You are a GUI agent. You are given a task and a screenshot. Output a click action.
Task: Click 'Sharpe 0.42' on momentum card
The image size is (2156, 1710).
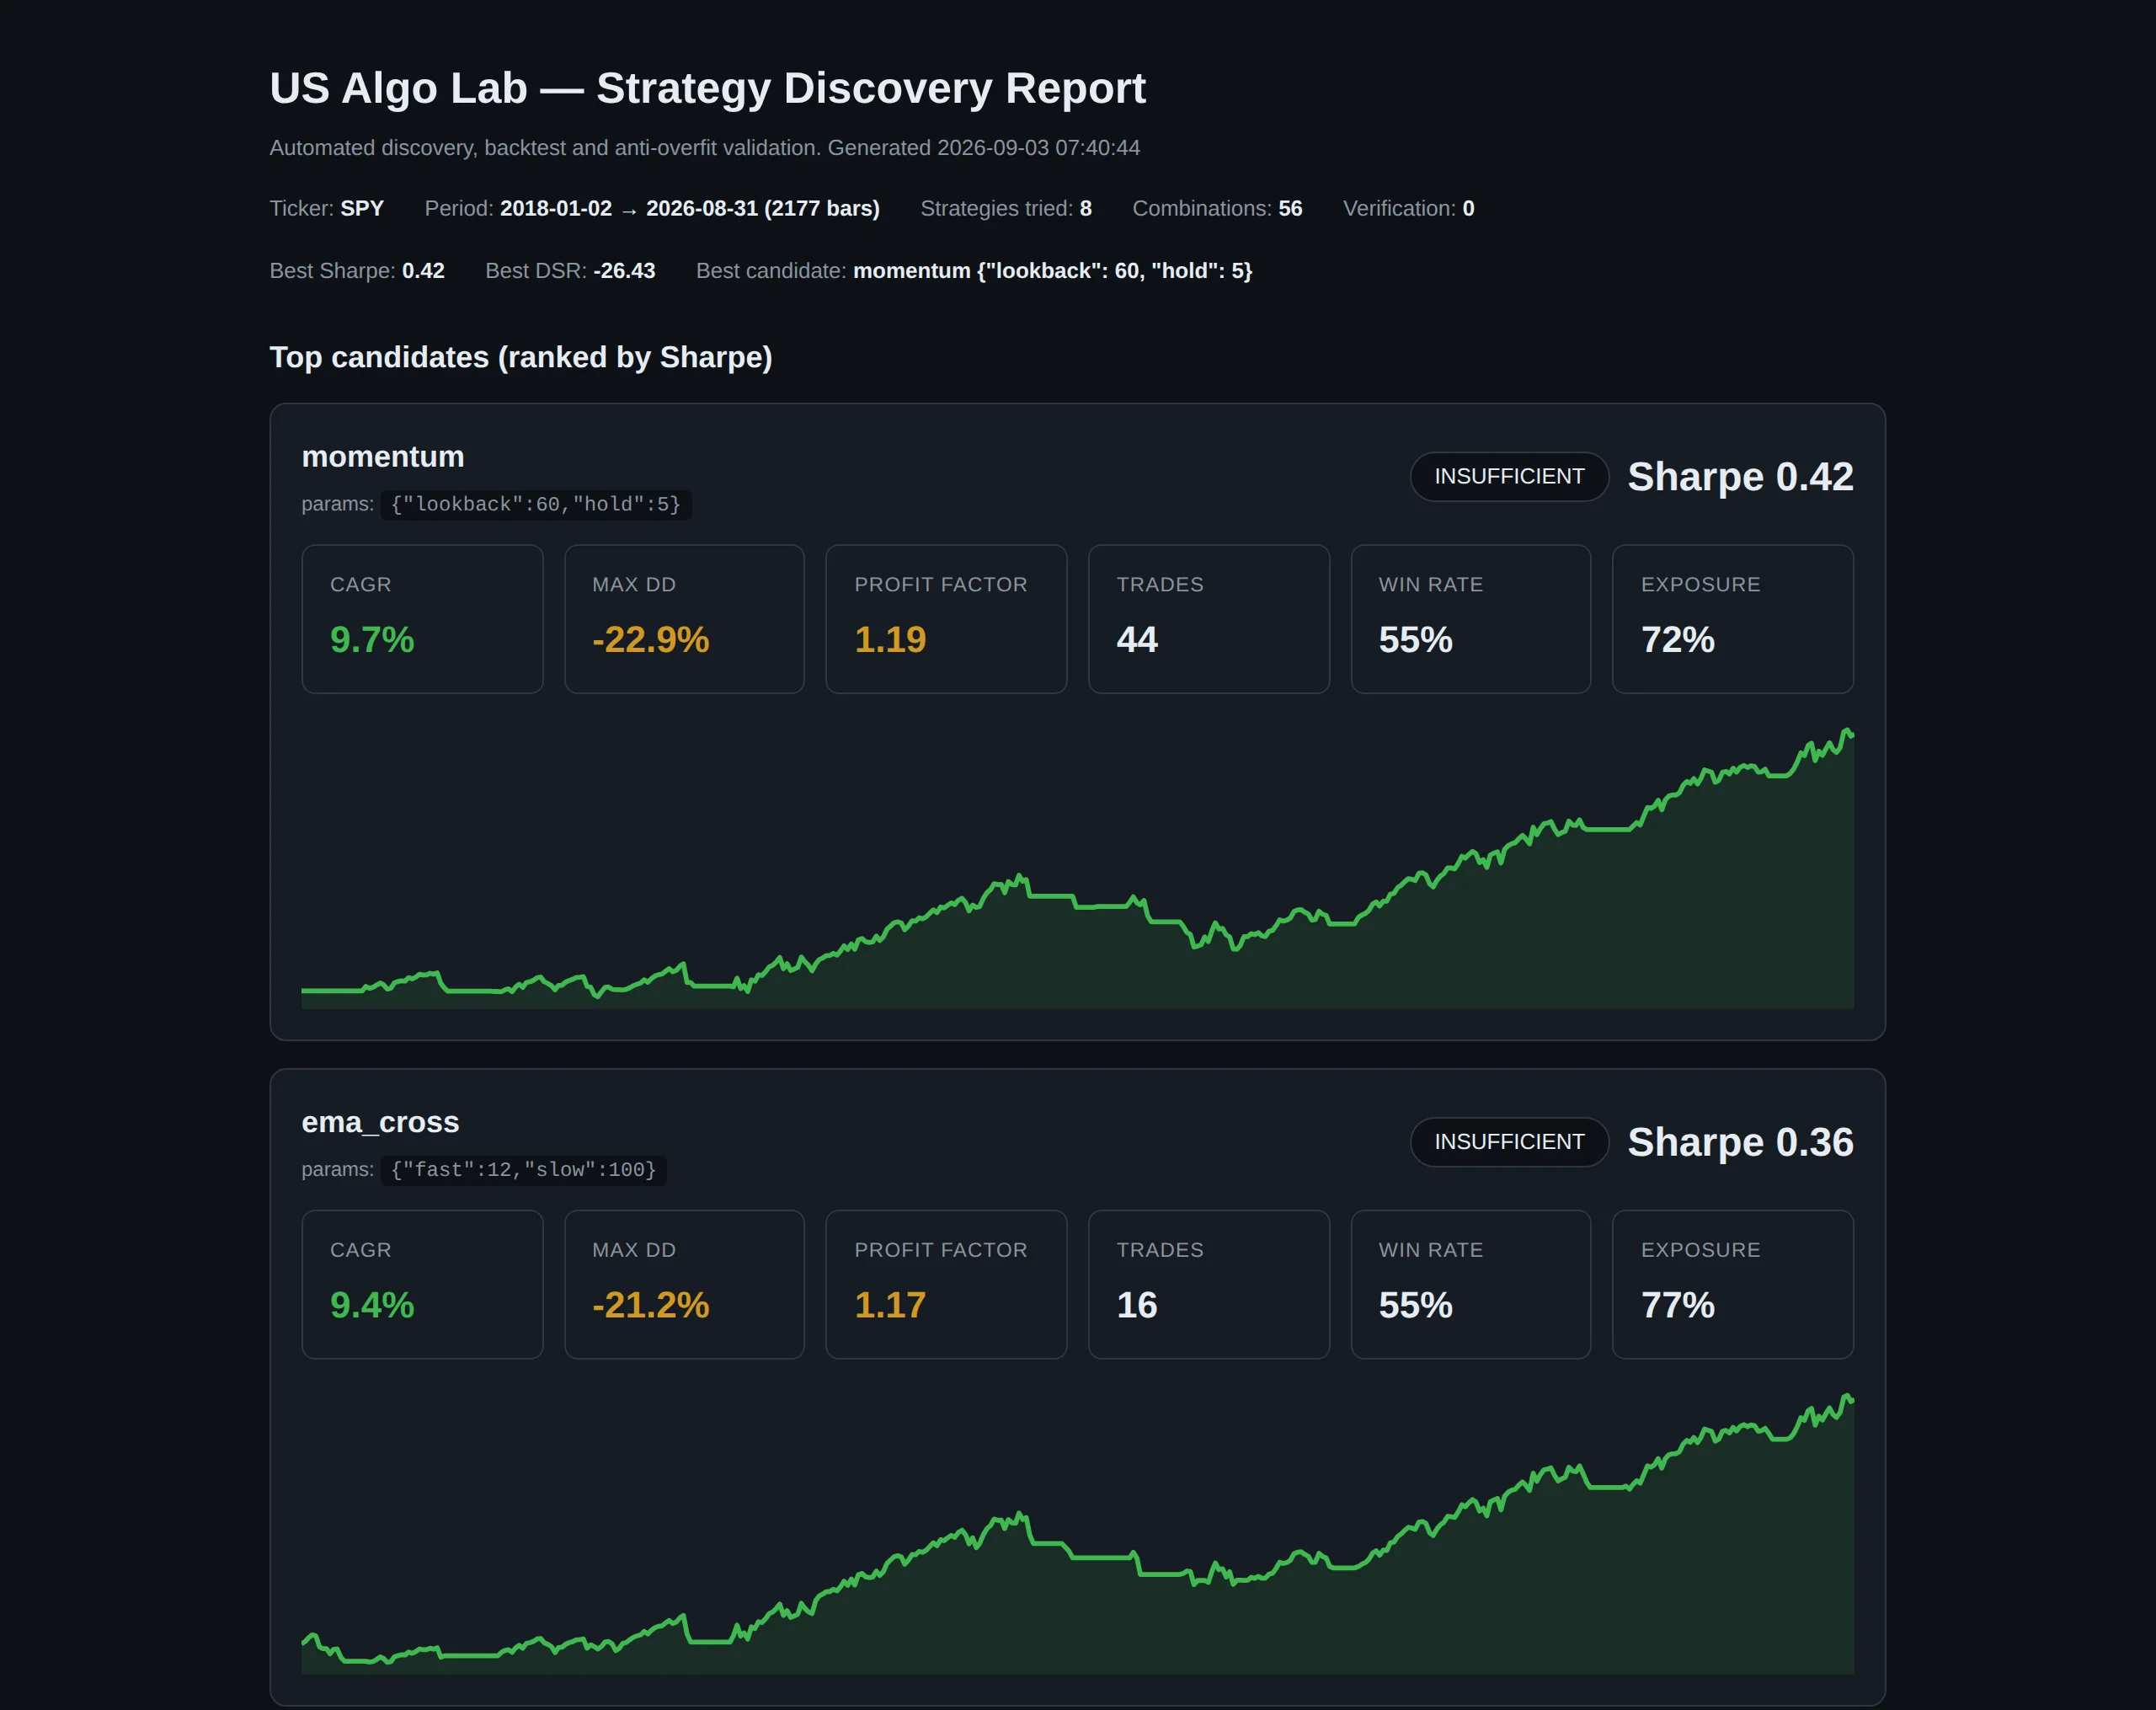(x=1740, y=476)
